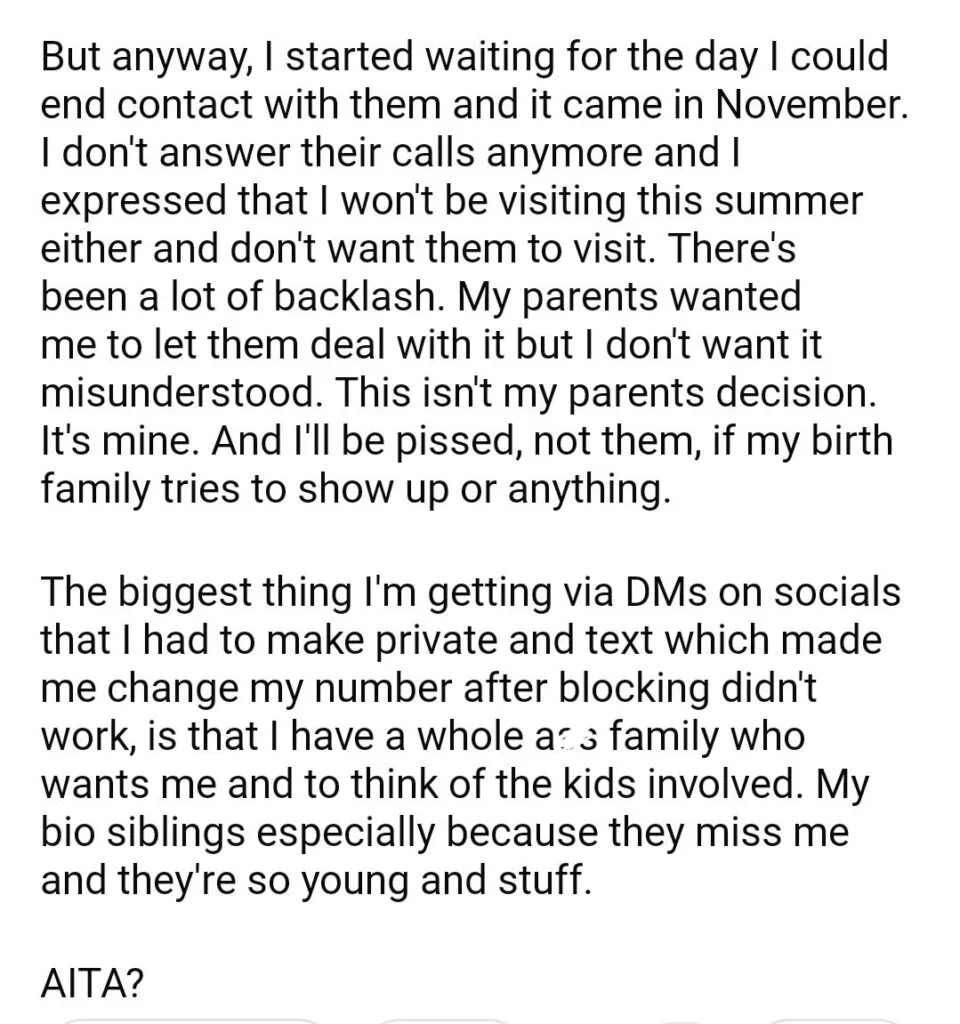Select the word "misunderstood" in the post

pos(183,392)
